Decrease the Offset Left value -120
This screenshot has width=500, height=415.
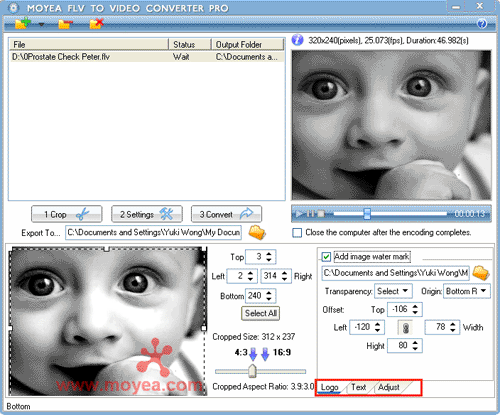[x=377, y=330]
